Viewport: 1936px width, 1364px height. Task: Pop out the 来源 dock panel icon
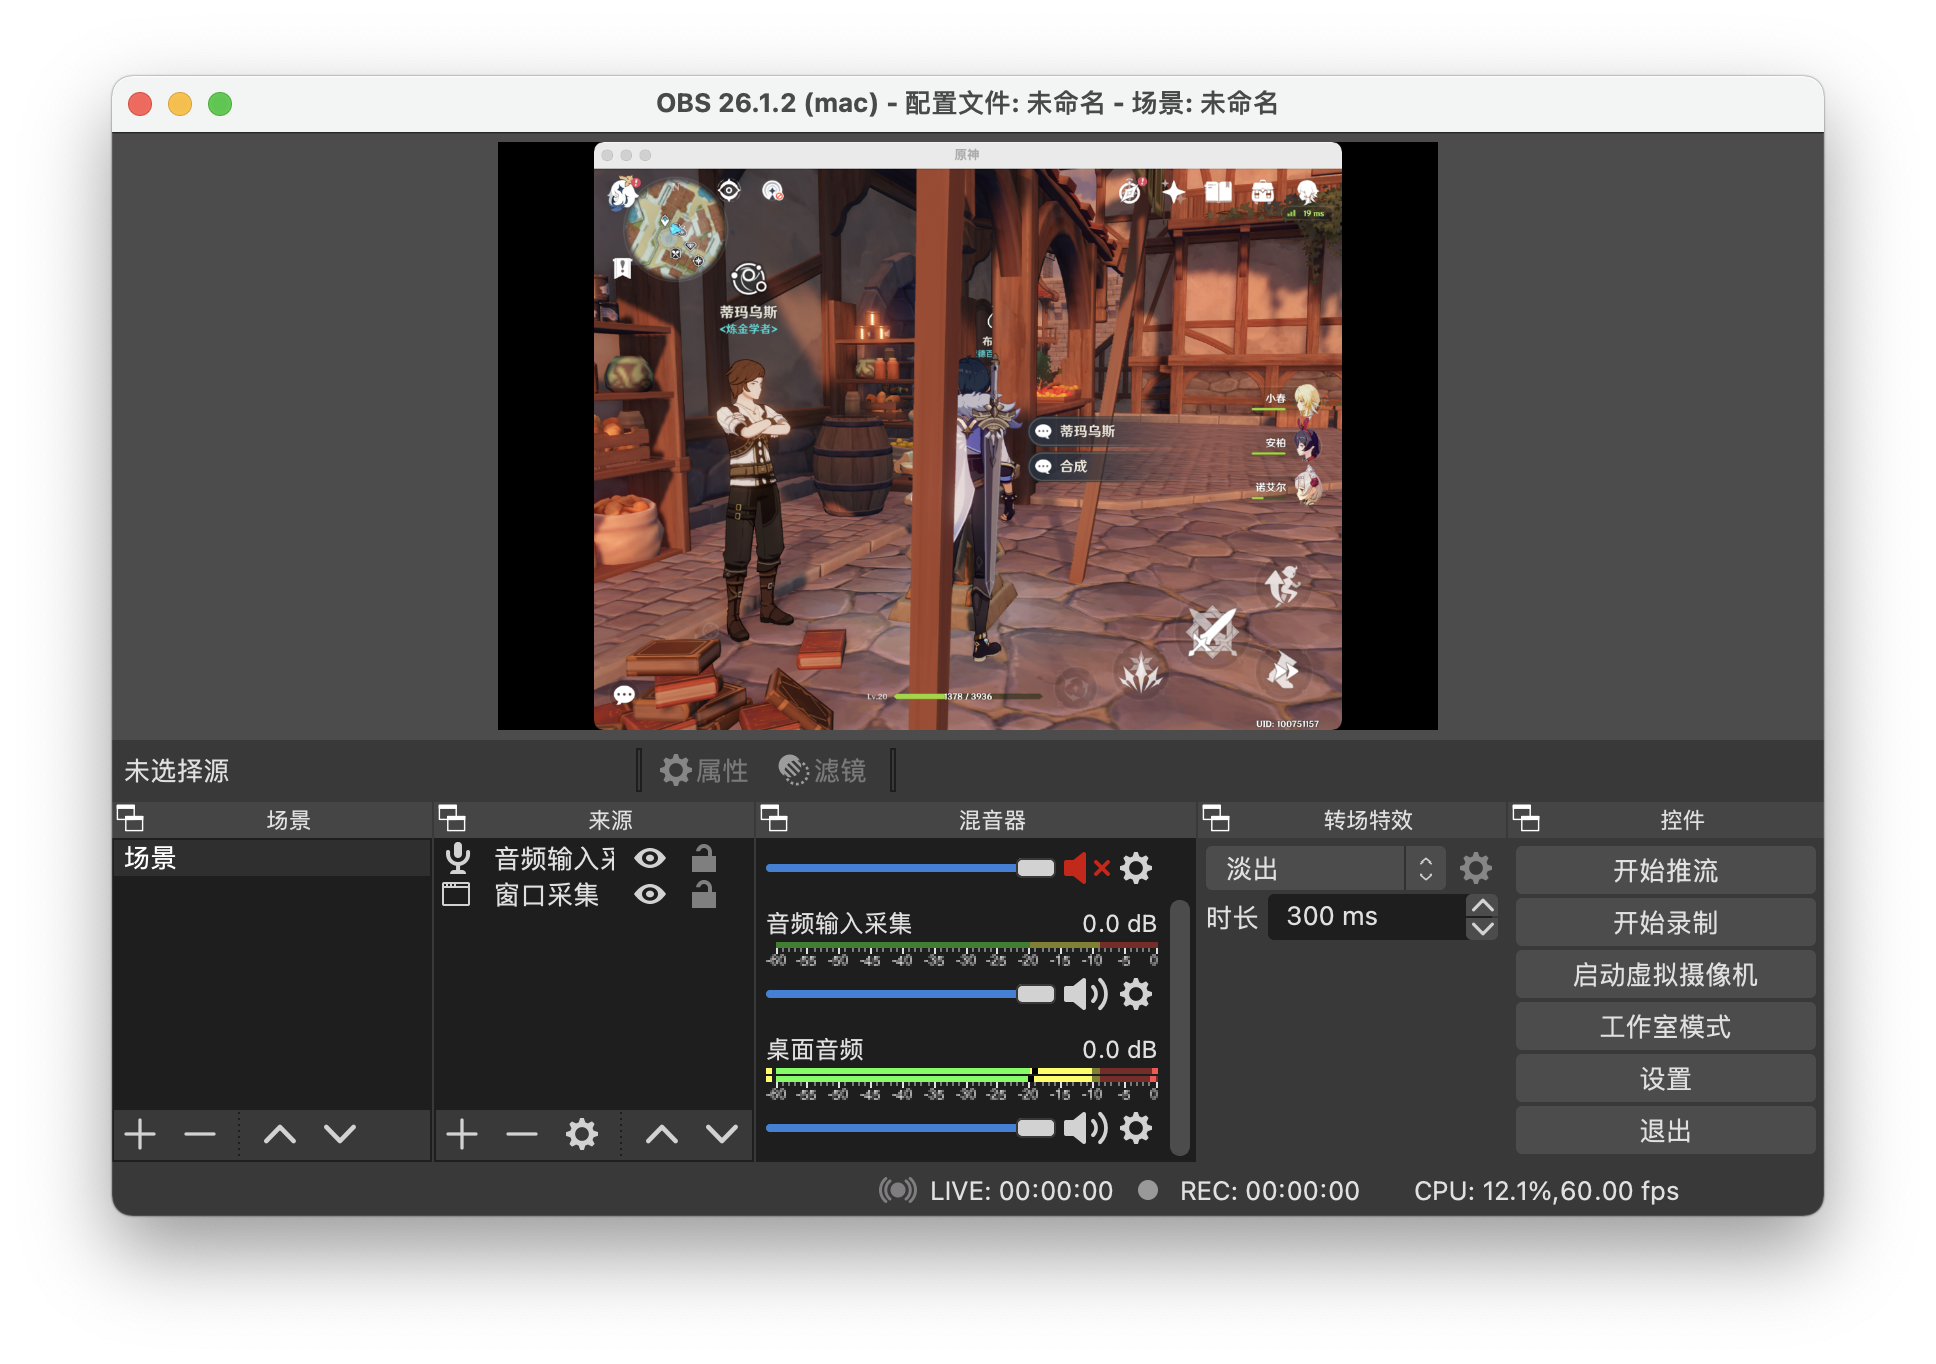(x=453, y=819)
